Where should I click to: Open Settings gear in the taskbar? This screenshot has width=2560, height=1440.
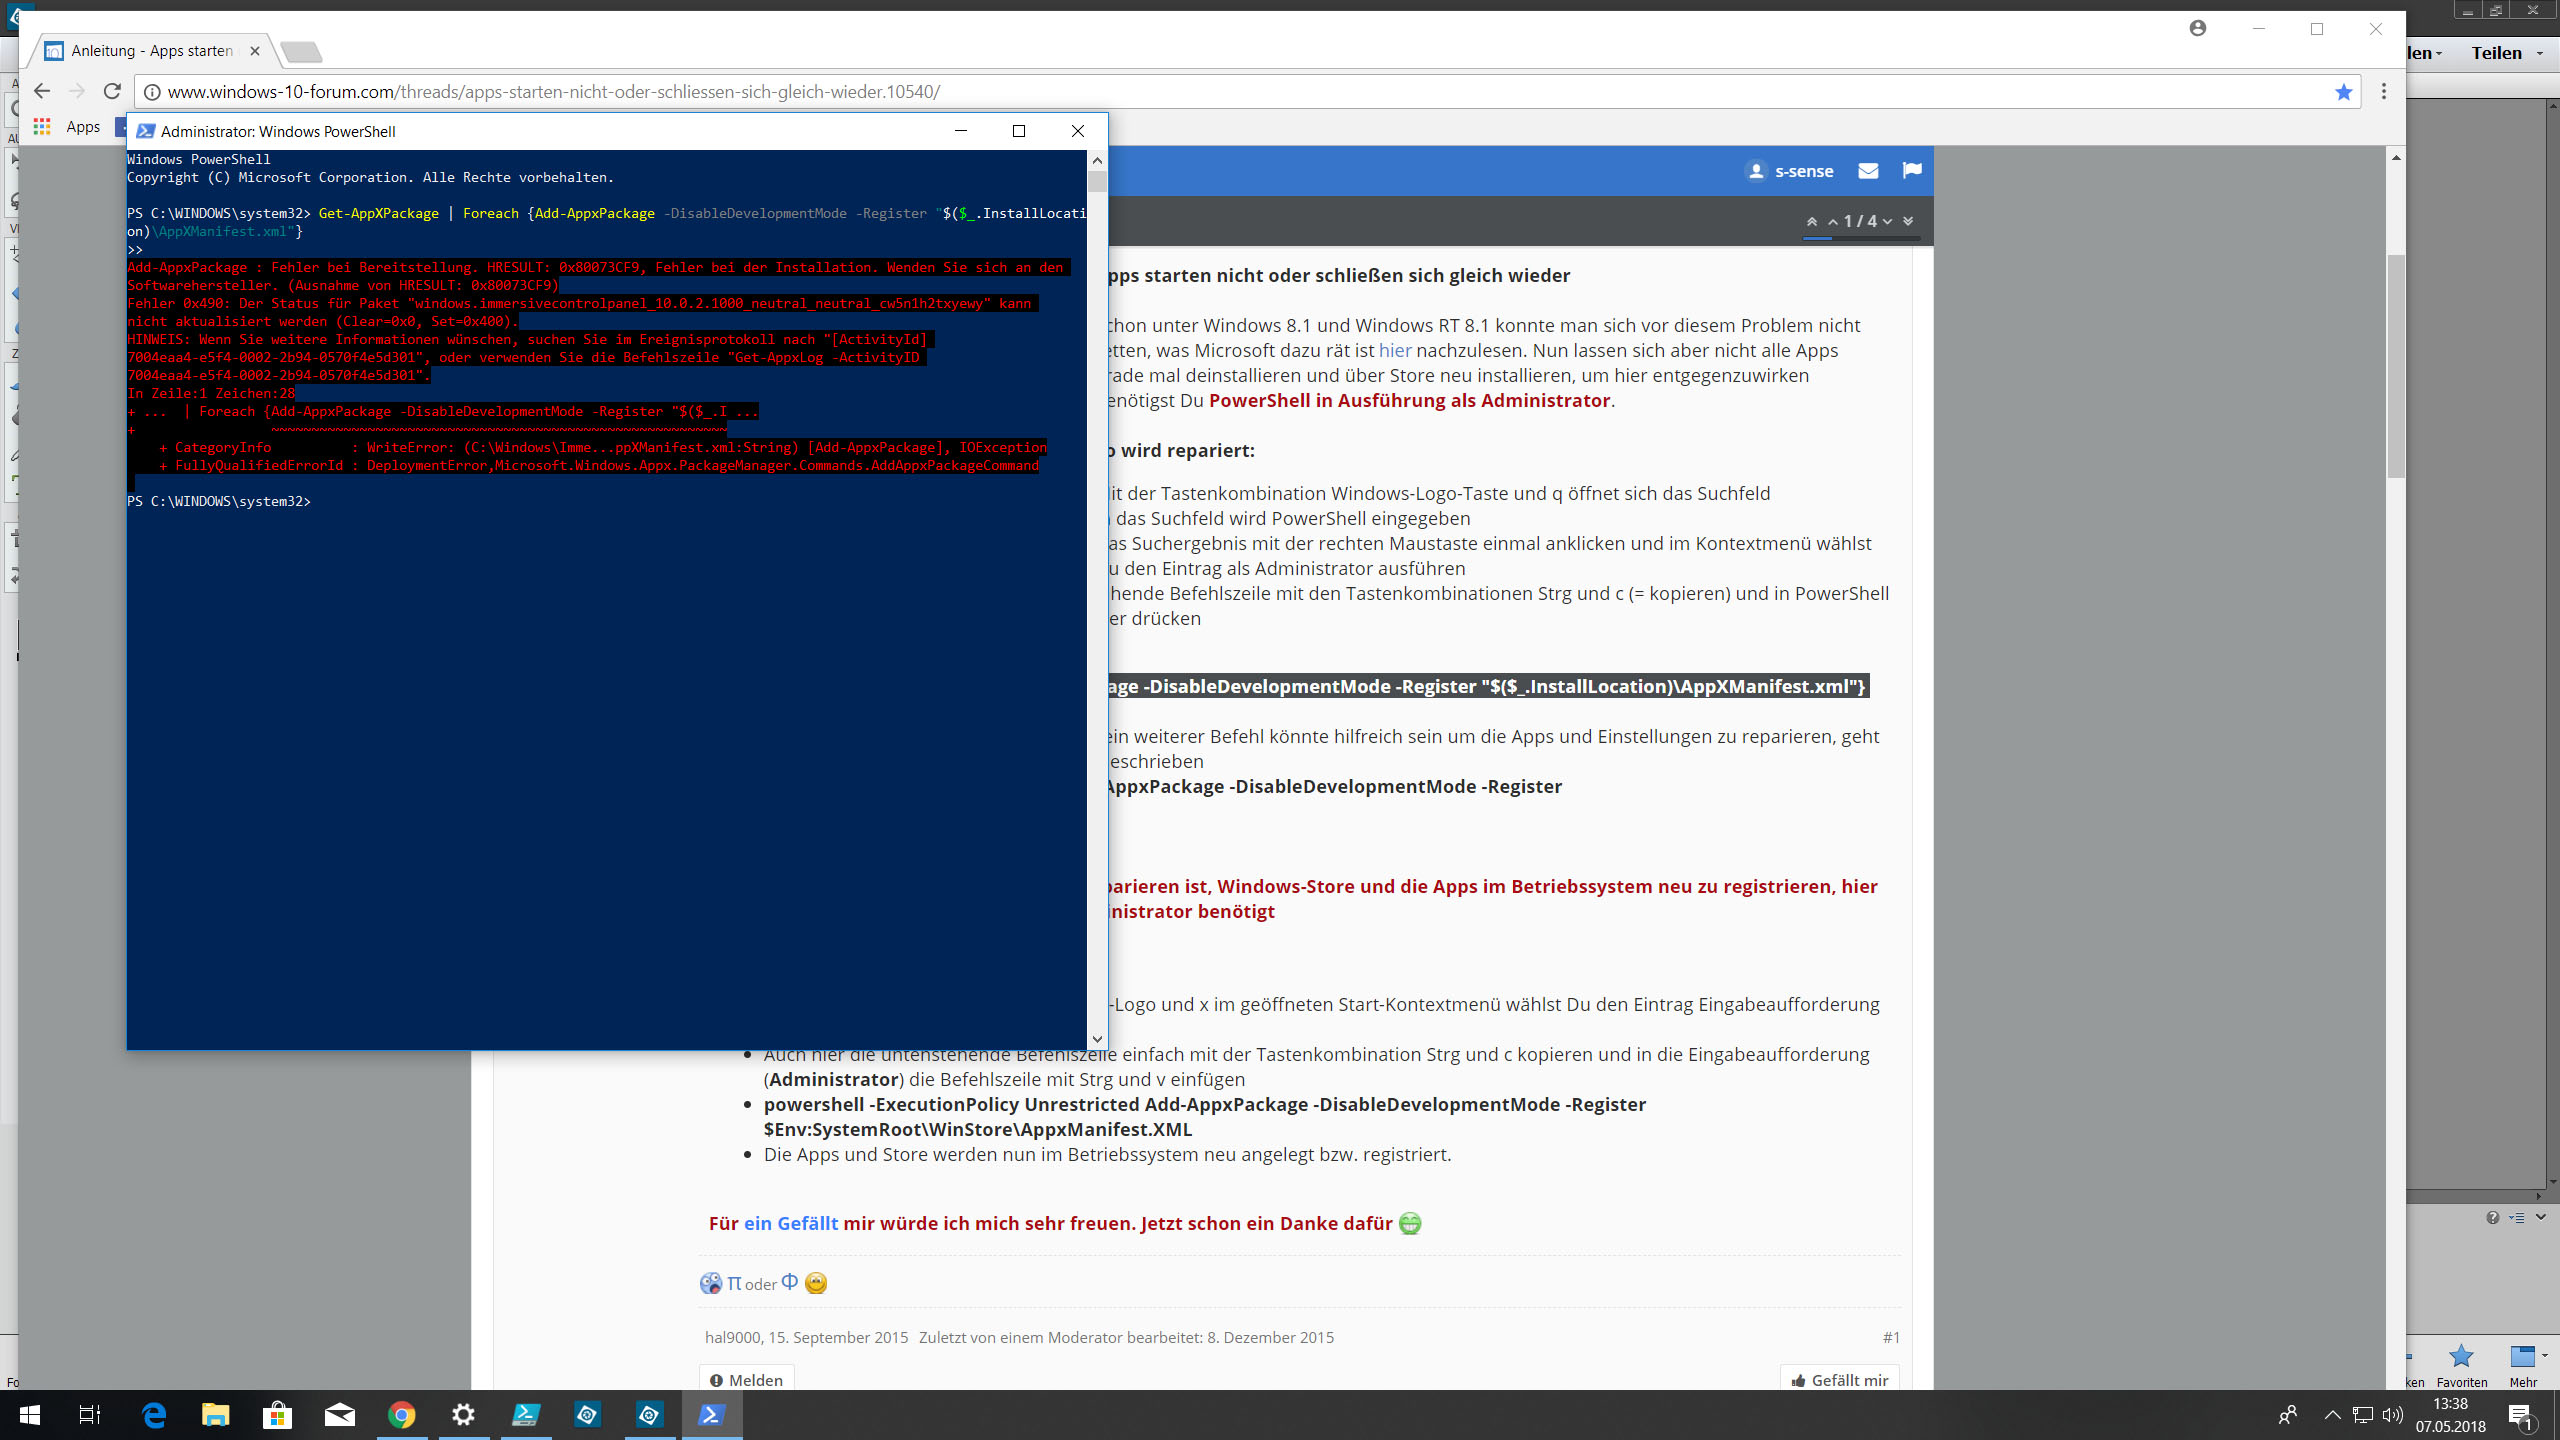coord(463,1415)
